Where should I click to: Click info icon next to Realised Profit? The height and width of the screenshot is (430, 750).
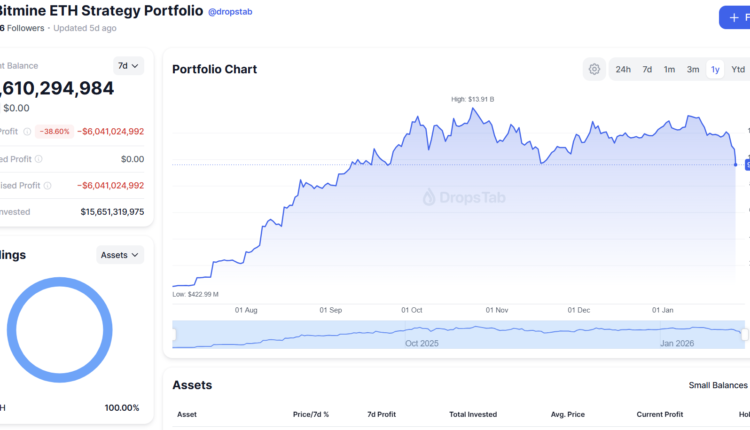coord(38,158)
